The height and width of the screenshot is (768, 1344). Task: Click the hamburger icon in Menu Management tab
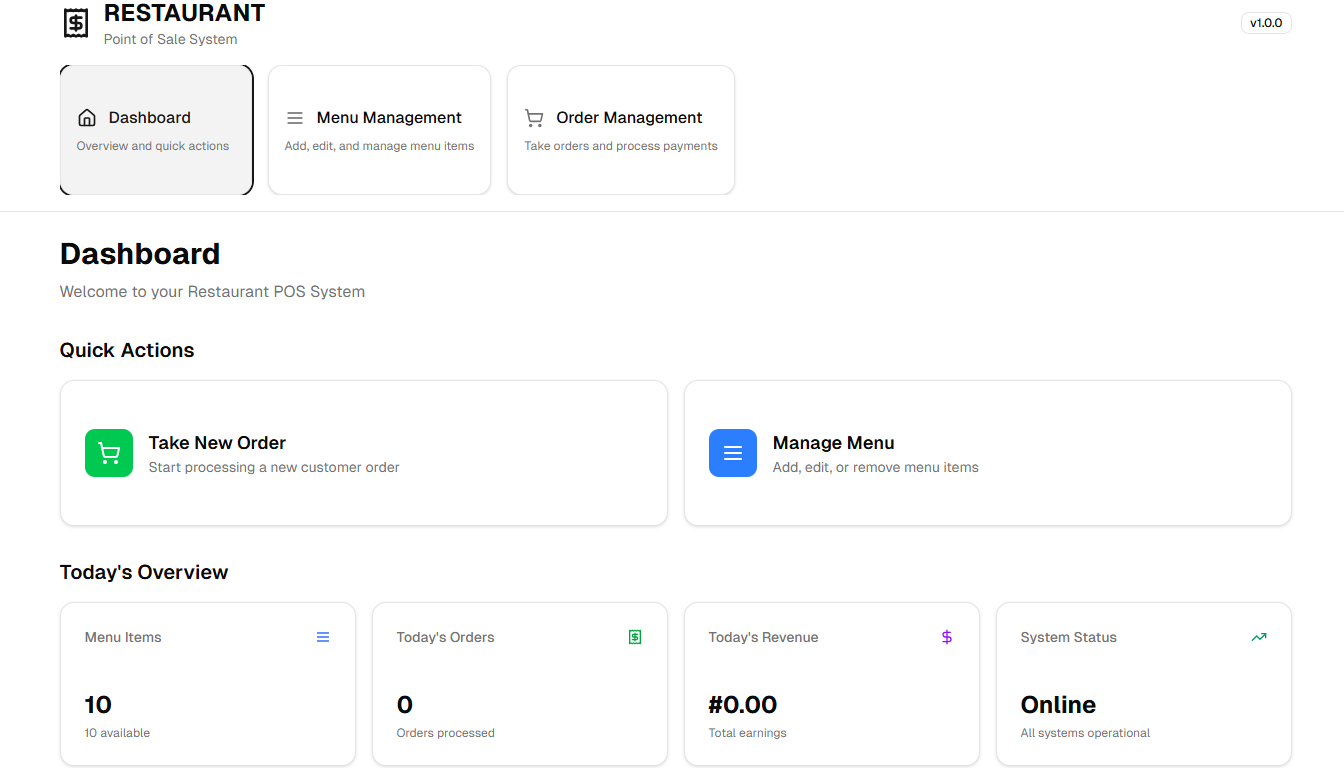pos(295,118)
